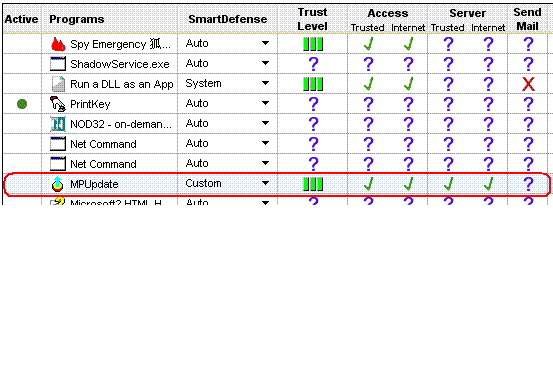Screen dimensions: 553x384
Task: Click Server Trusted question mark for Spy Emergency
Action: click(448, 44)
